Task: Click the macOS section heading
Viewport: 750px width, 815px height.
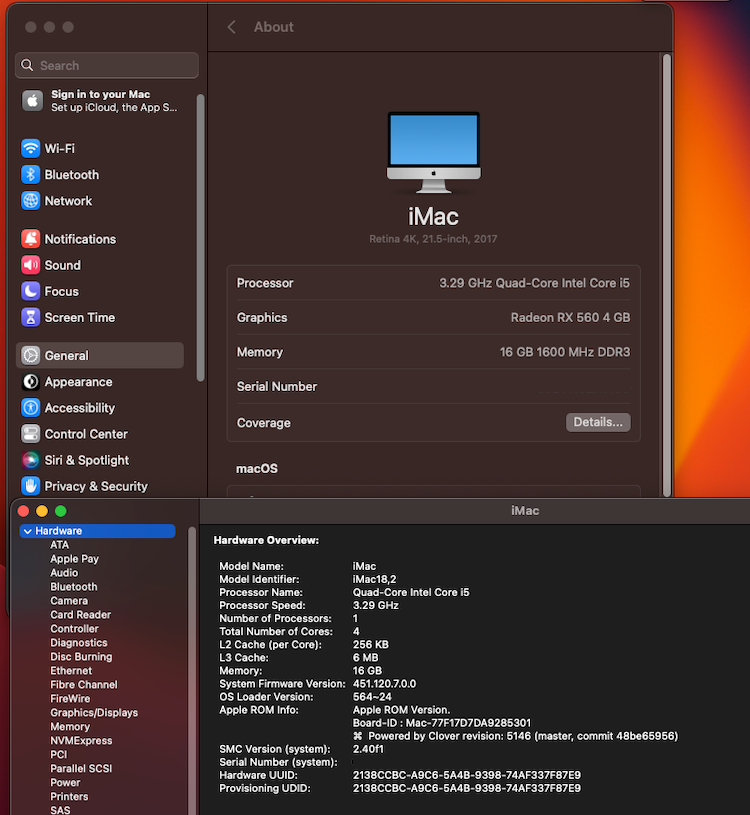Action: point(257,469)
